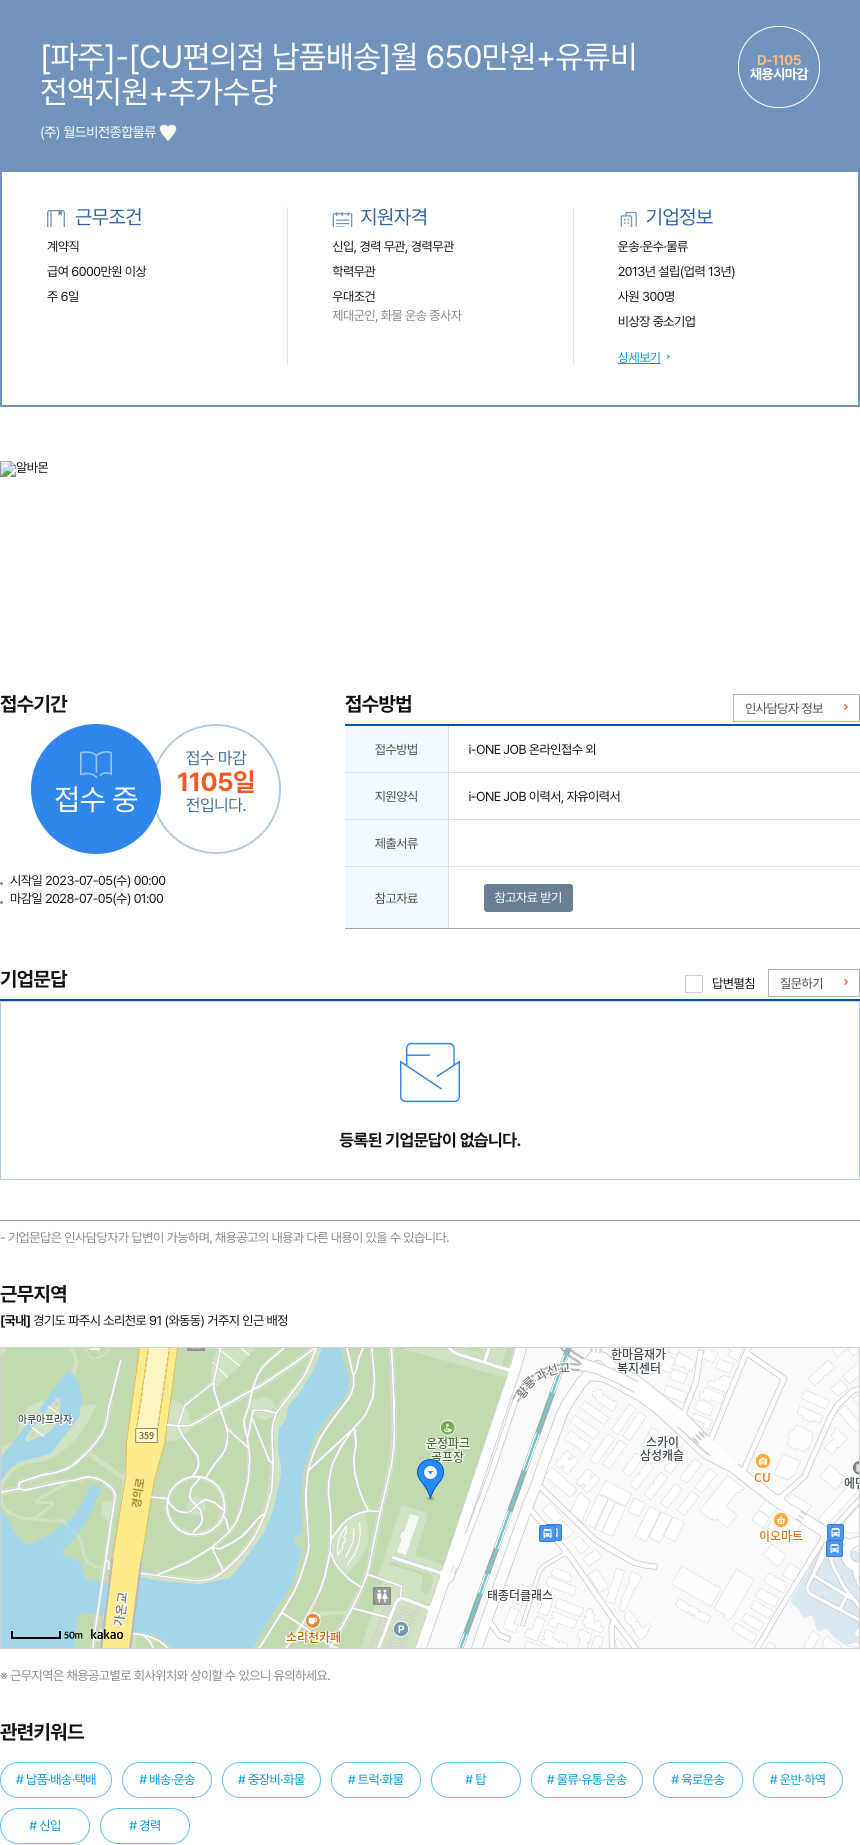The width and height of the screenshot is (860, 1845).
Task: Click the restroom icon on map
Action: [x=382, y=1595]
